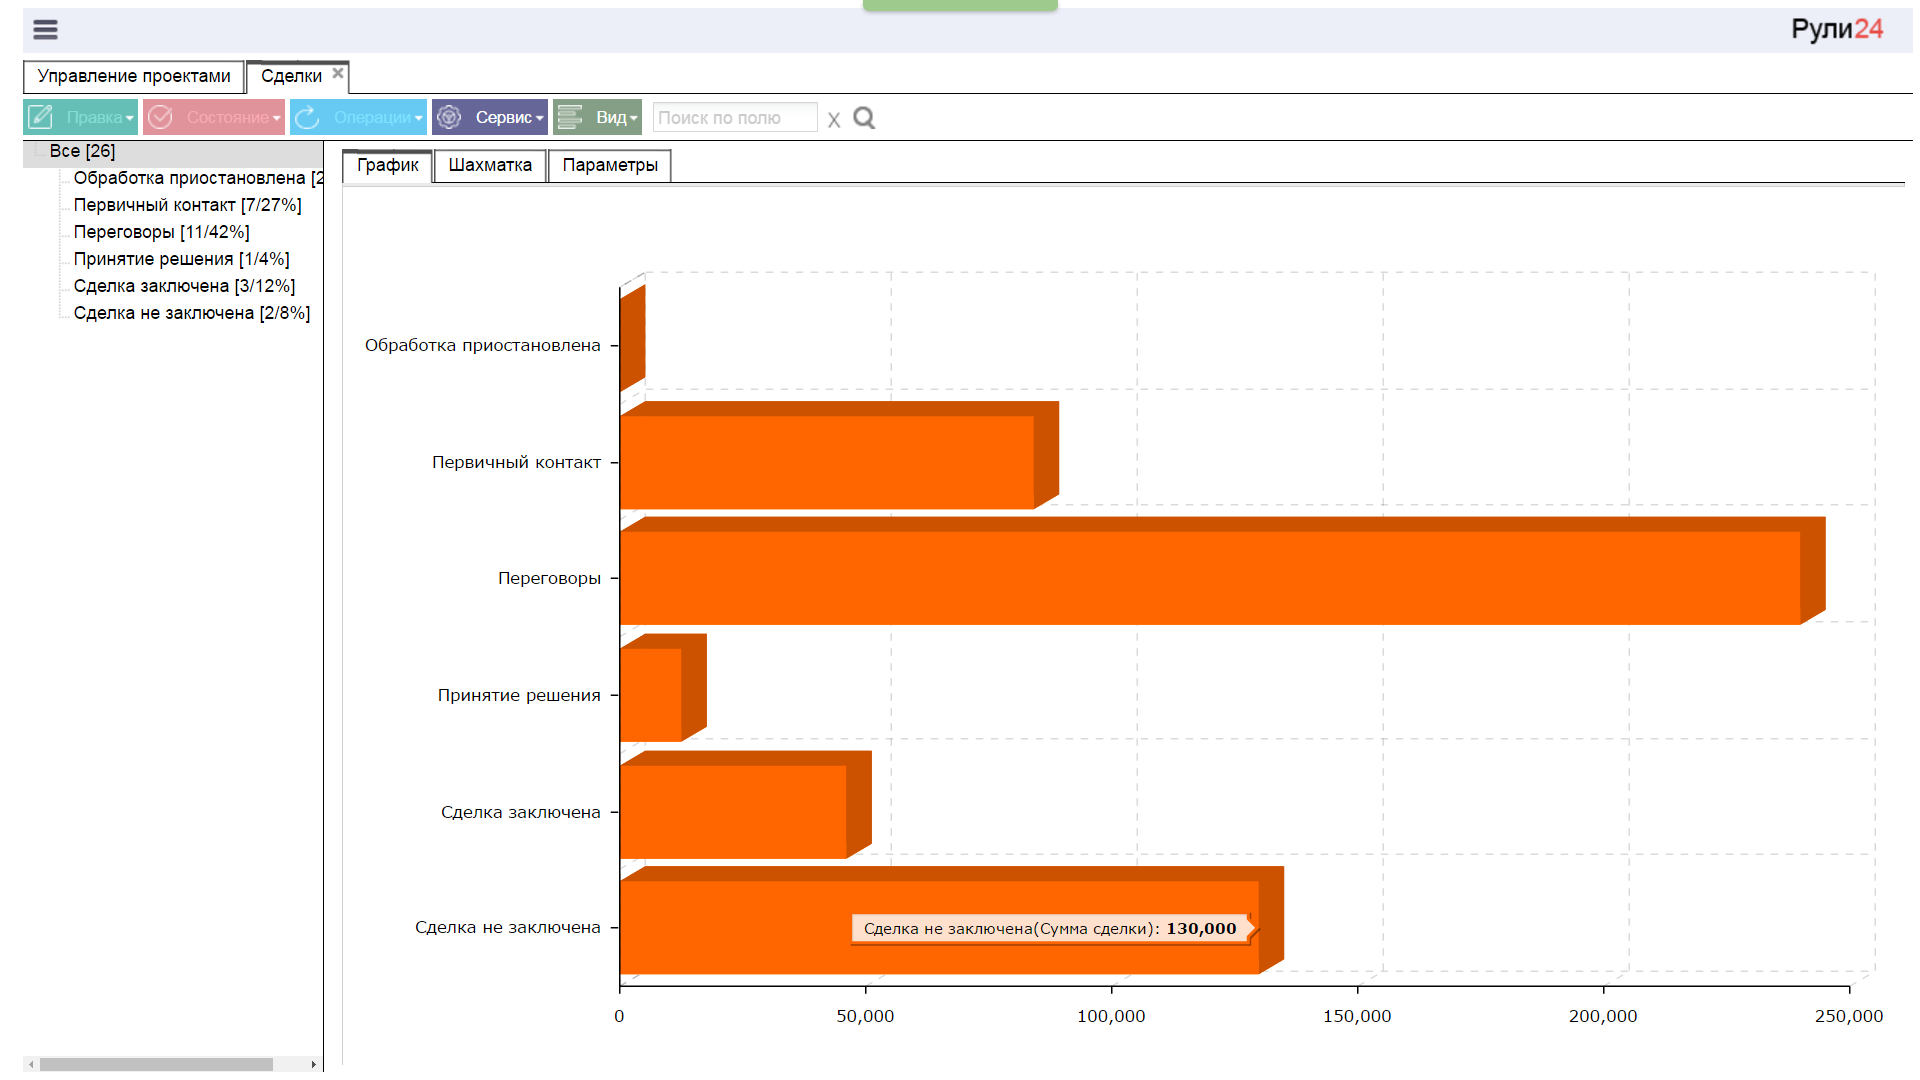
Task: Clear search with the X icon
Action: [834, 120]
